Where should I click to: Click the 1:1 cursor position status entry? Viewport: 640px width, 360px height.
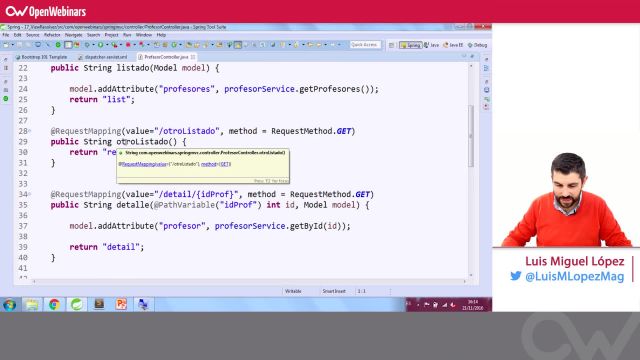pos(362,291)
